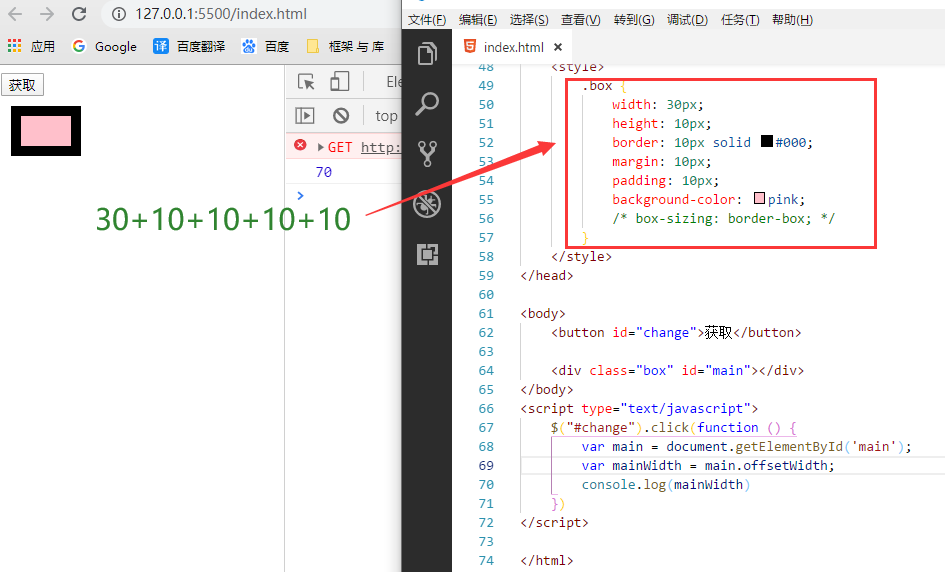Open the 百度 bookmark
The image size is (945, 572).
tap(265, 46)
